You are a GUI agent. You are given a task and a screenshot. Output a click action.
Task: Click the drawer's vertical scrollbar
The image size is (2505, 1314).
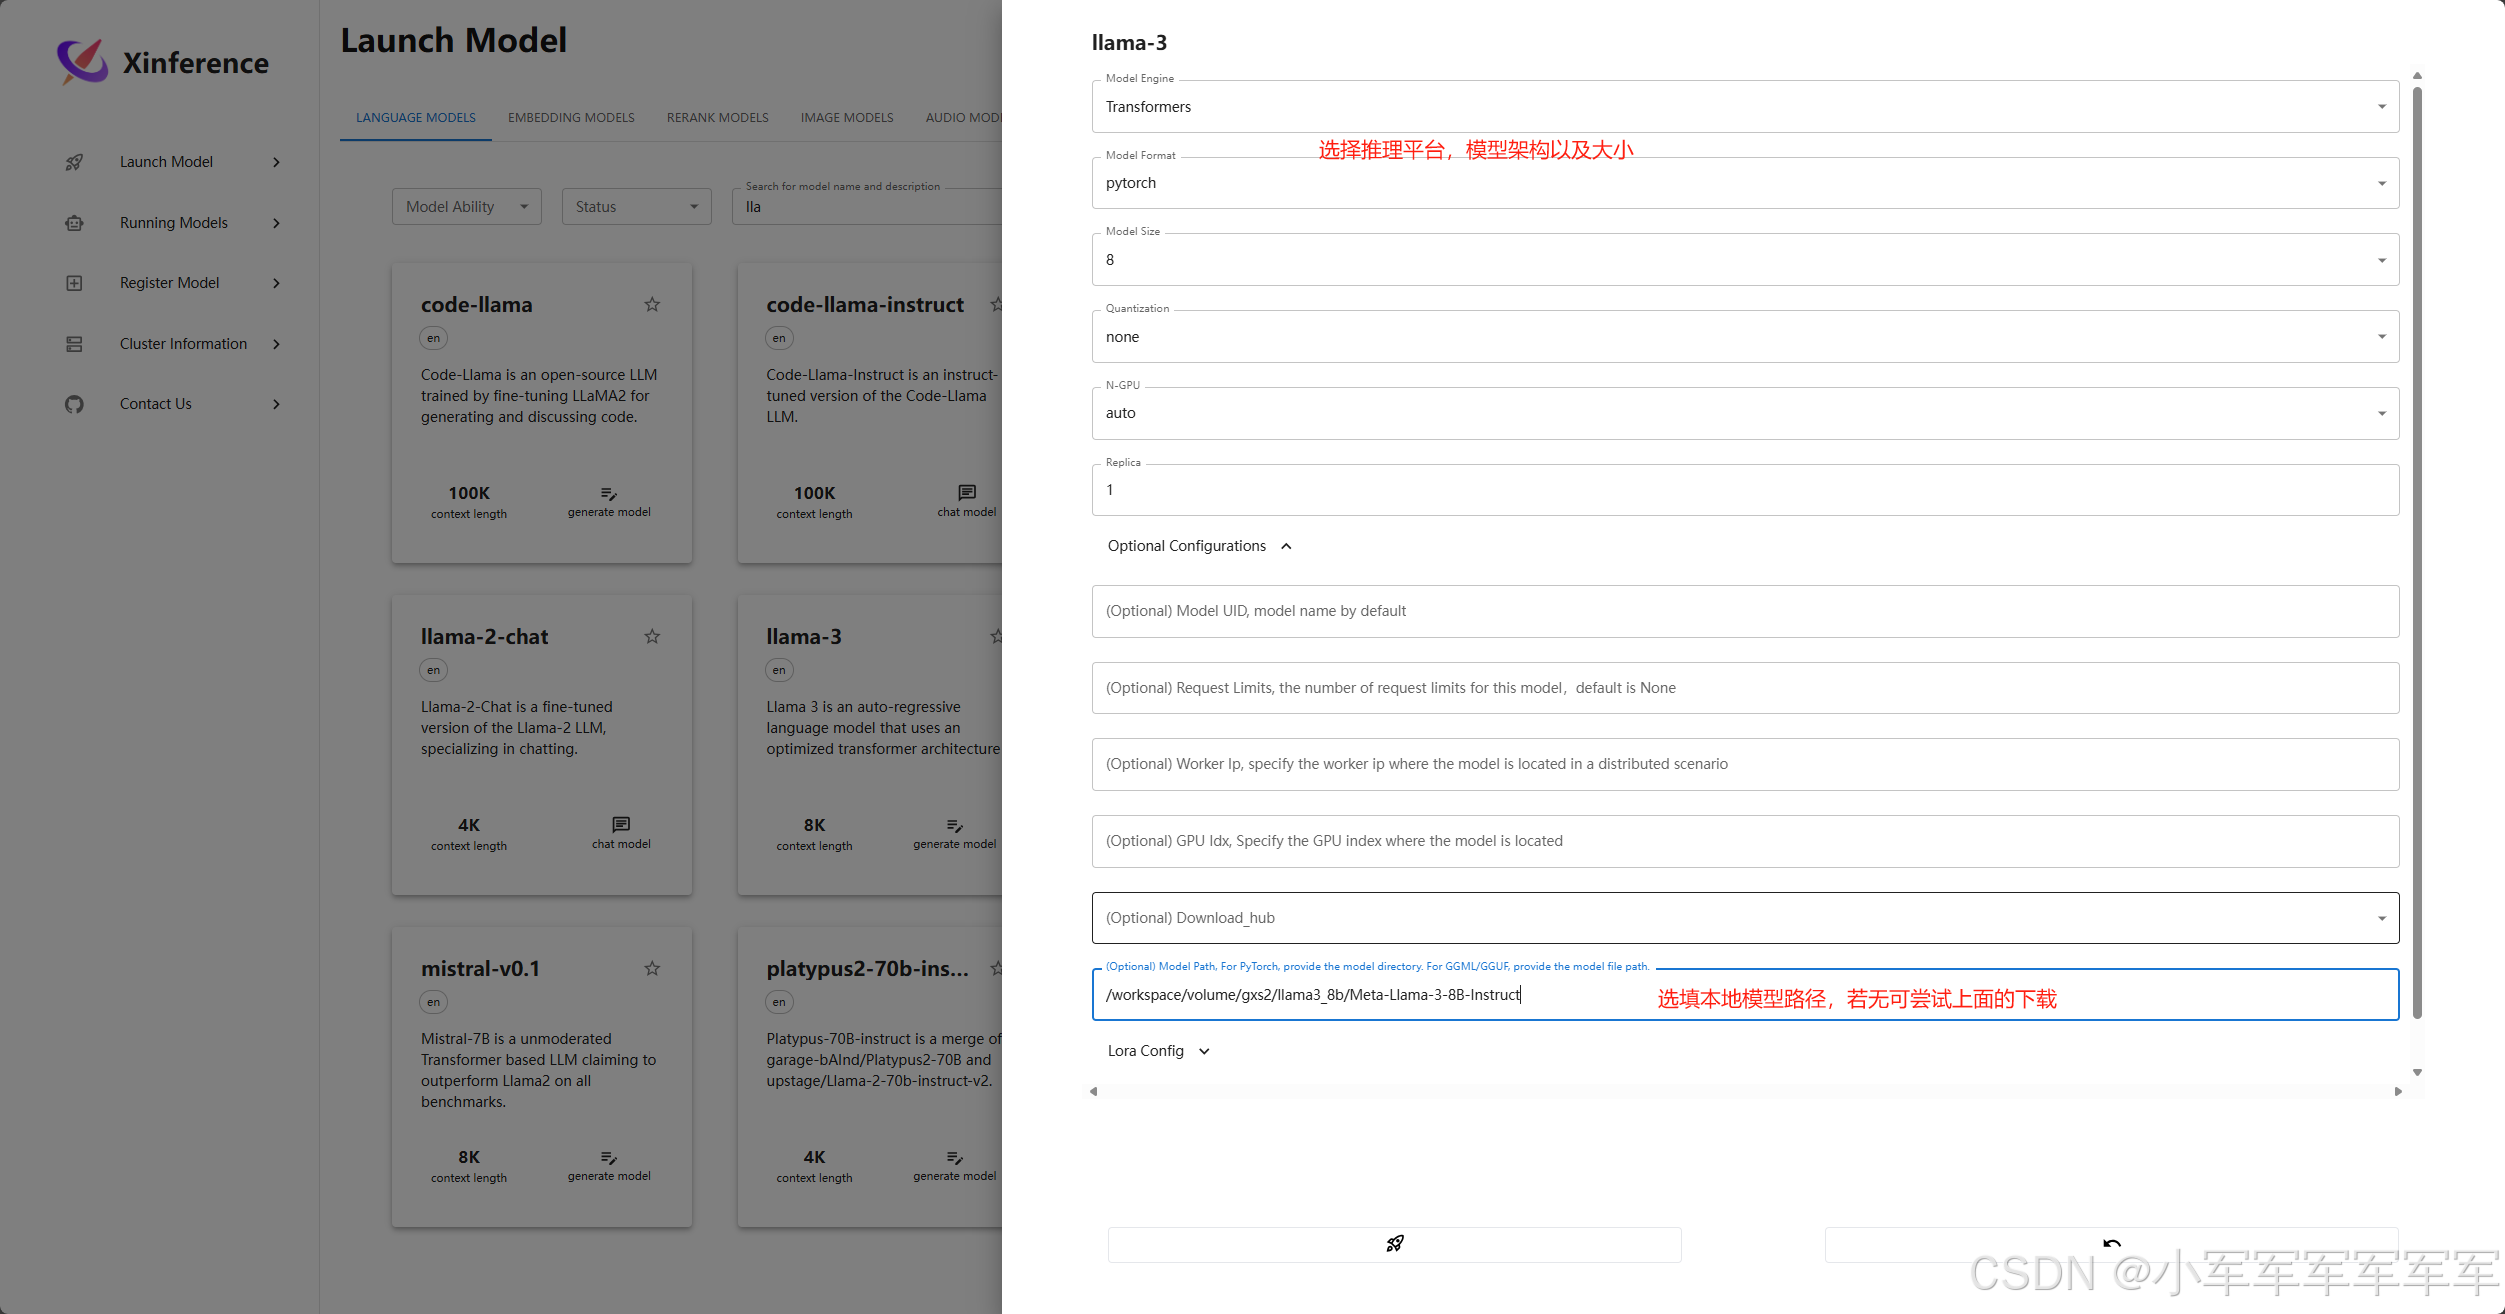(x=2417, y=552)
